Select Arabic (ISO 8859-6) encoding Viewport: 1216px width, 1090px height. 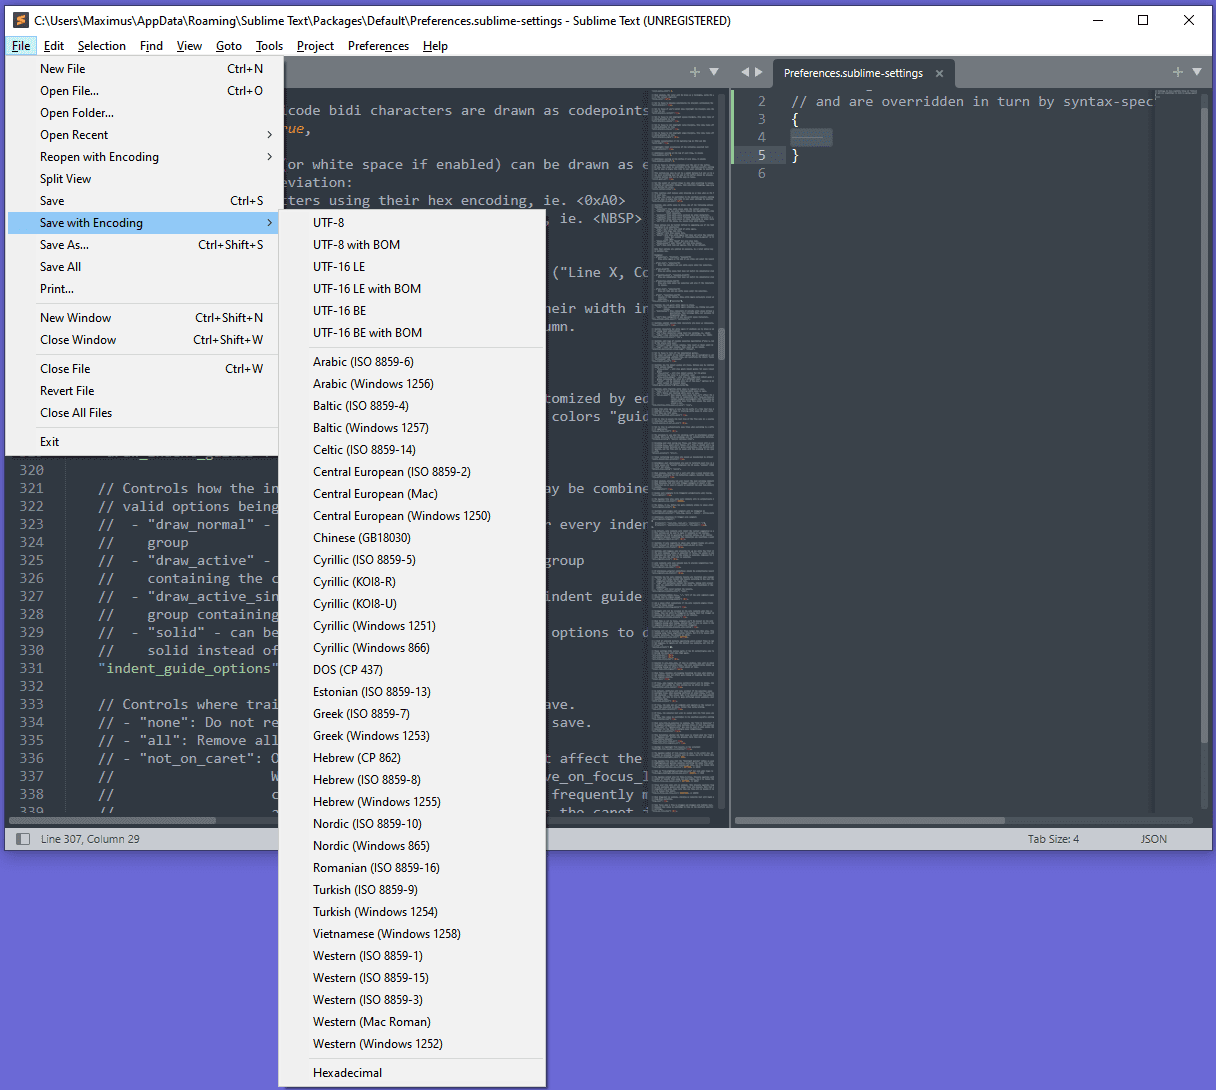click(412, 362)
